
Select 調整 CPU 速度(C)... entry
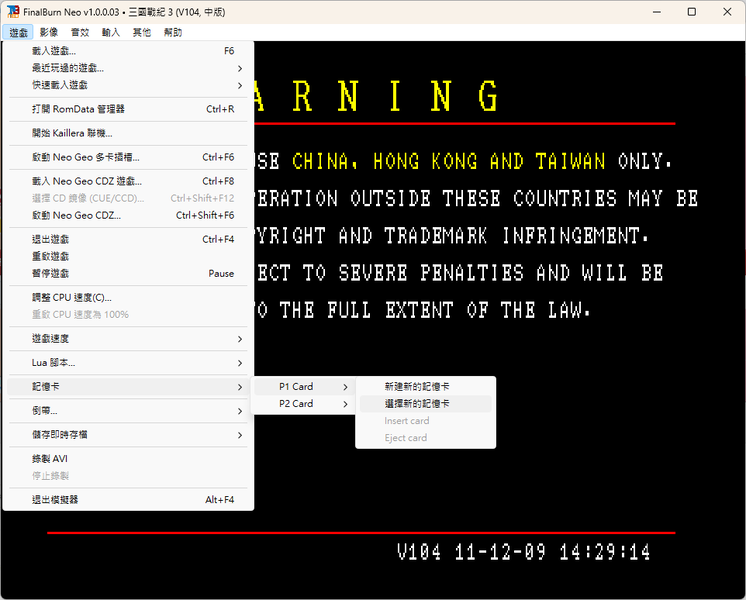click(x=128, y=298)
